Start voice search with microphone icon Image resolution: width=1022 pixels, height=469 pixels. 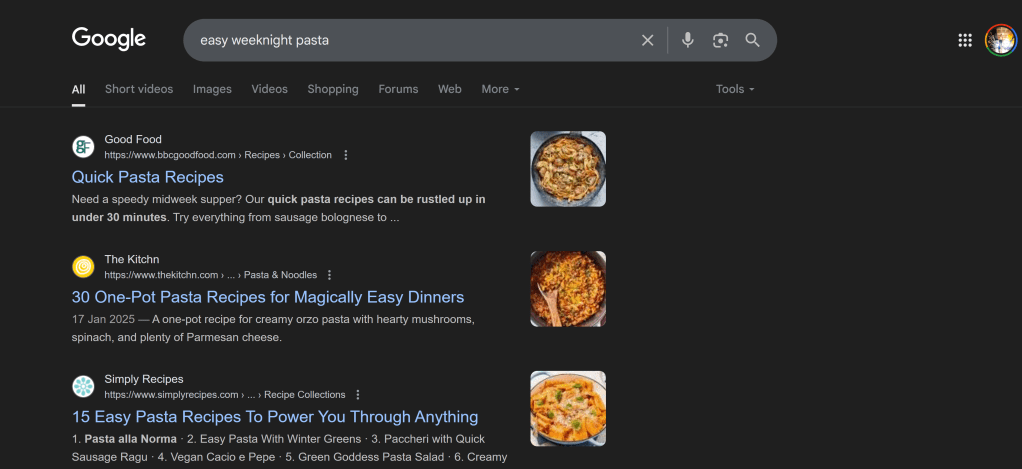pos(687,40)
